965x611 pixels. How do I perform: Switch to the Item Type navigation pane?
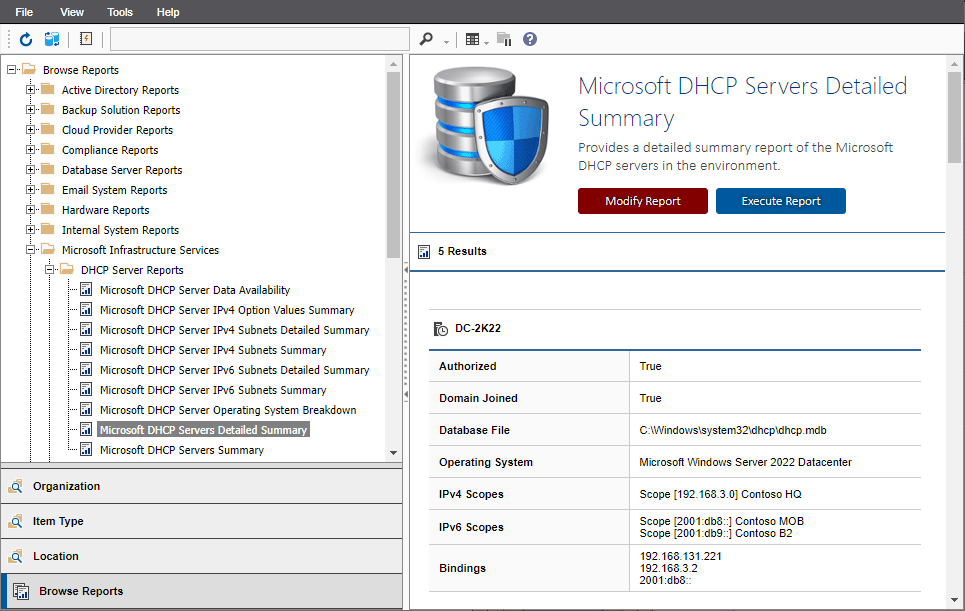click(x=201, y=521)
